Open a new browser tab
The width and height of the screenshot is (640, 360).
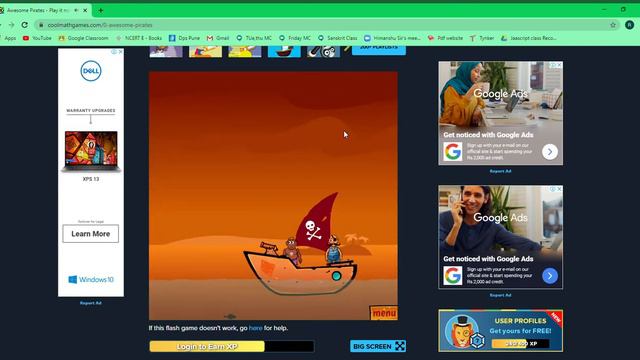coord(100,10)
